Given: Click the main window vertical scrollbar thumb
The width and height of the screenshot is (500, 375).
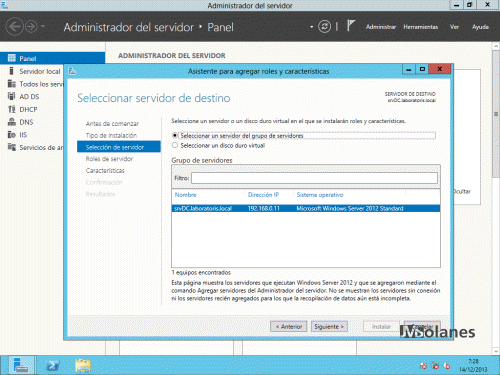Looking at the screenshot, I should click(x=496, y=114).
